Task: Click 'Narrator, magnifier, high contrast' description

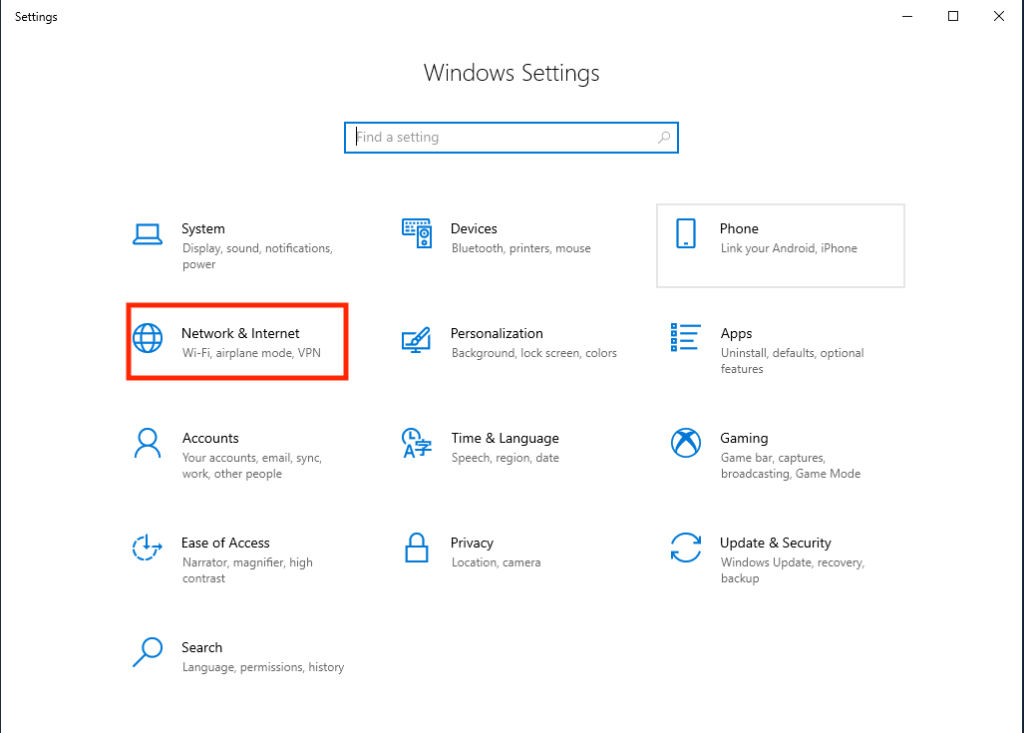Action: (247, 570)
